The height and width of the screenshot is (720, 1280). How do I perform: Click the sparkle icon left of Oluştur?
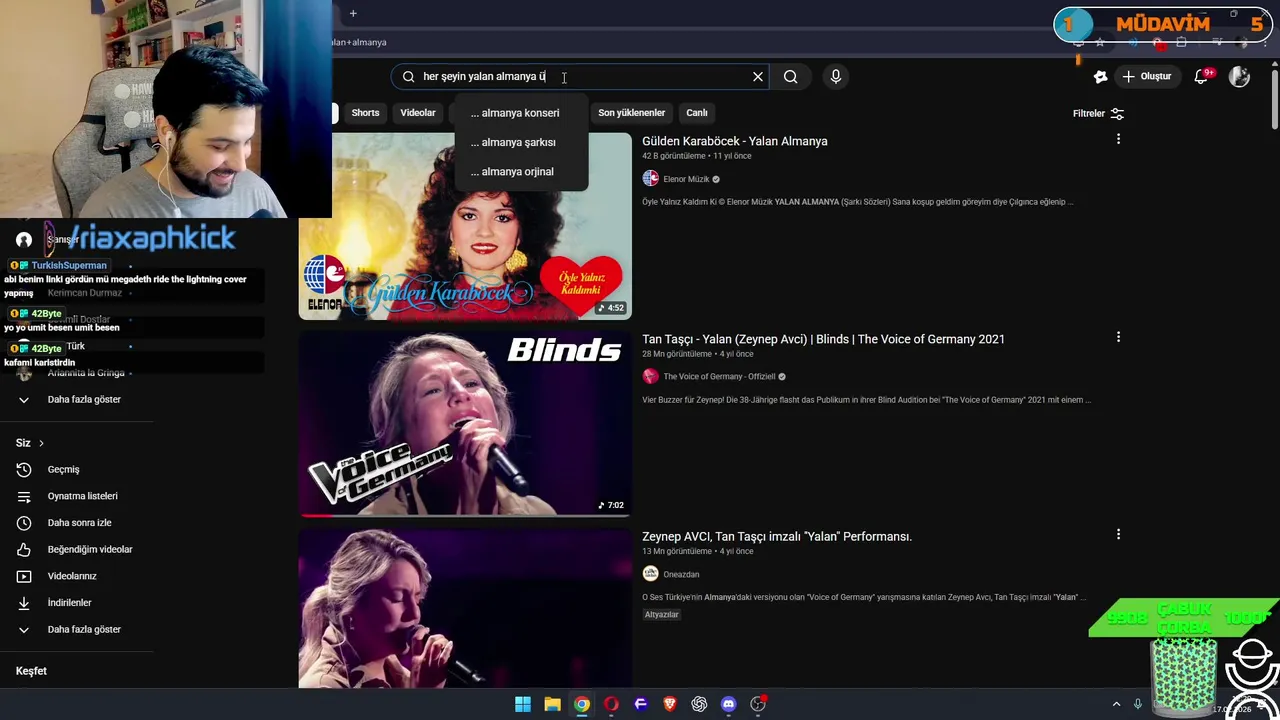1100,77
